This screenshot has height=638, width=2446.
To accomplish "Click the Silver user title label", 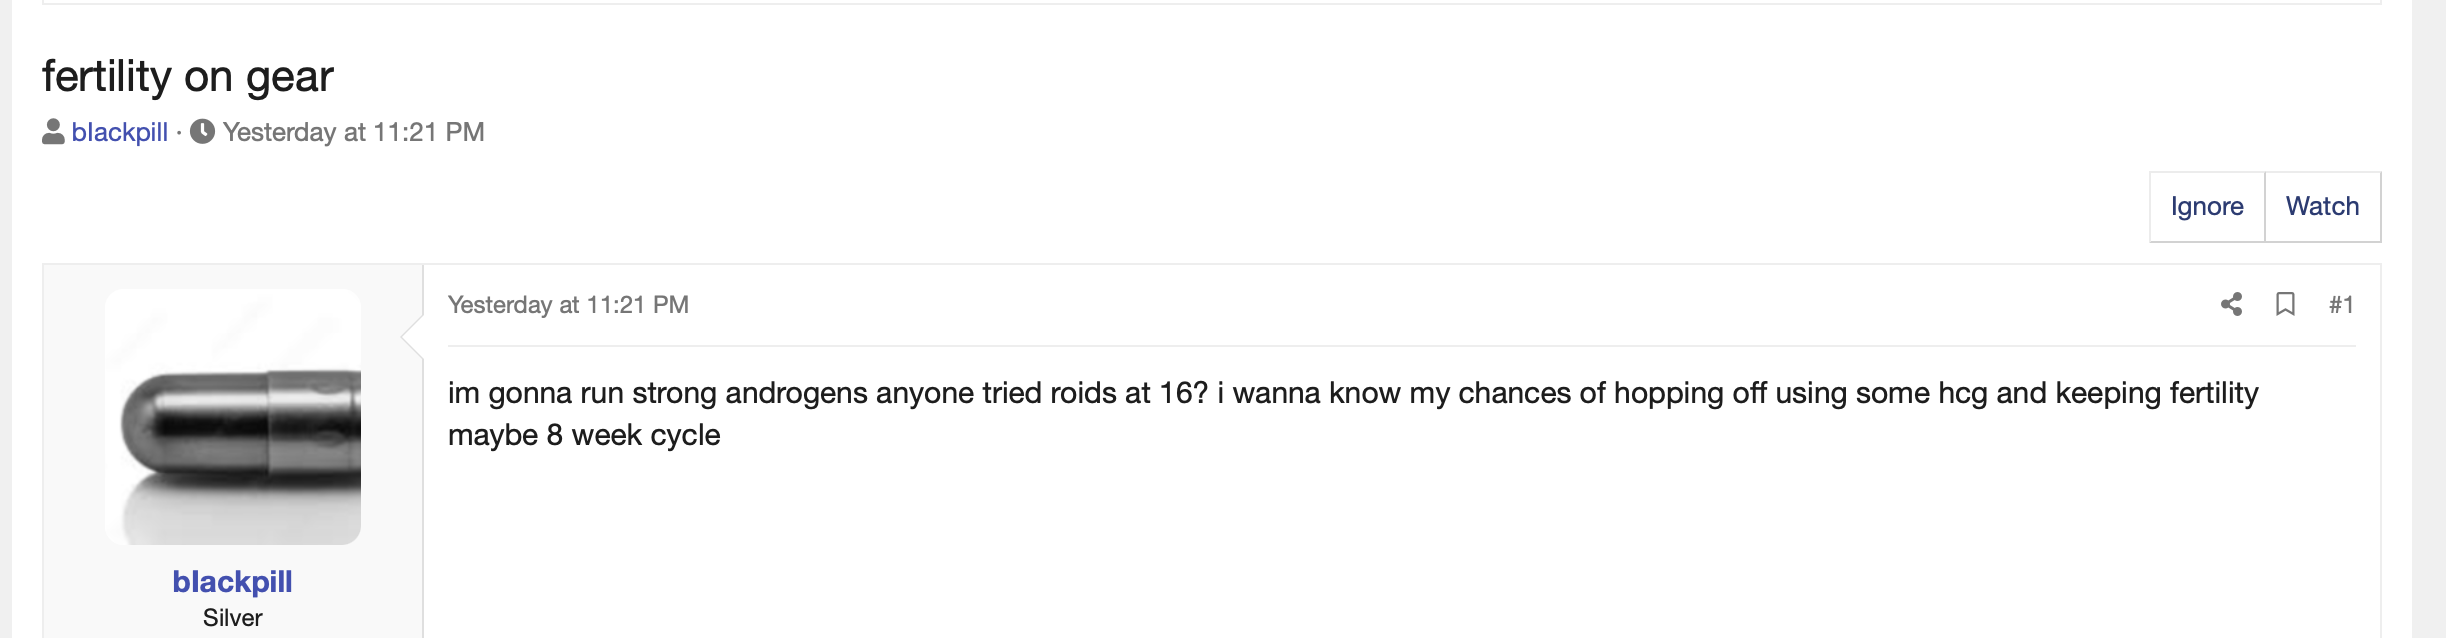I will pyautogui.click(x=232, y=618).
